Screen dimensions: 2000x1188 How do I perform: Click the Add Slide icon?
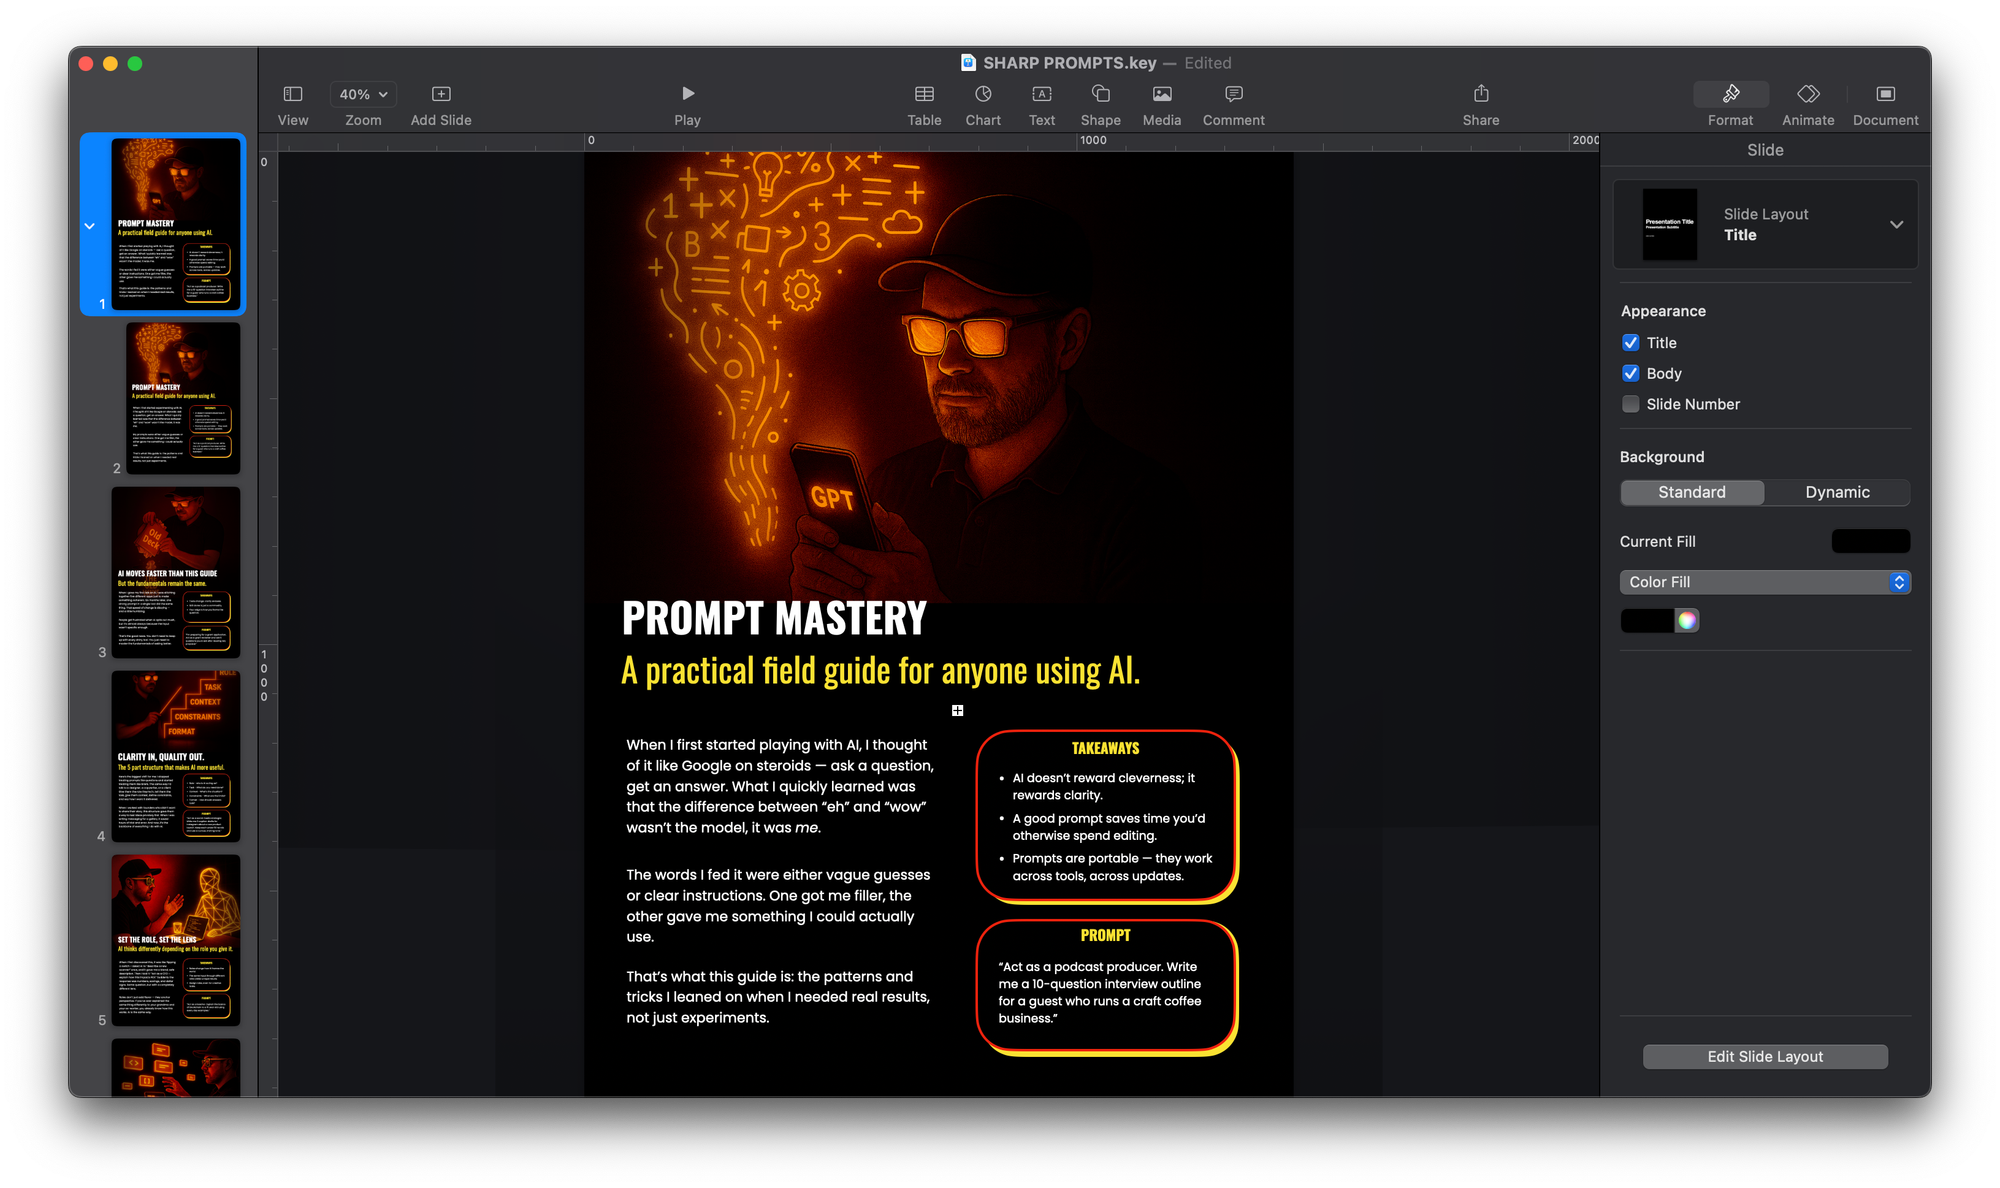[441, 94]
